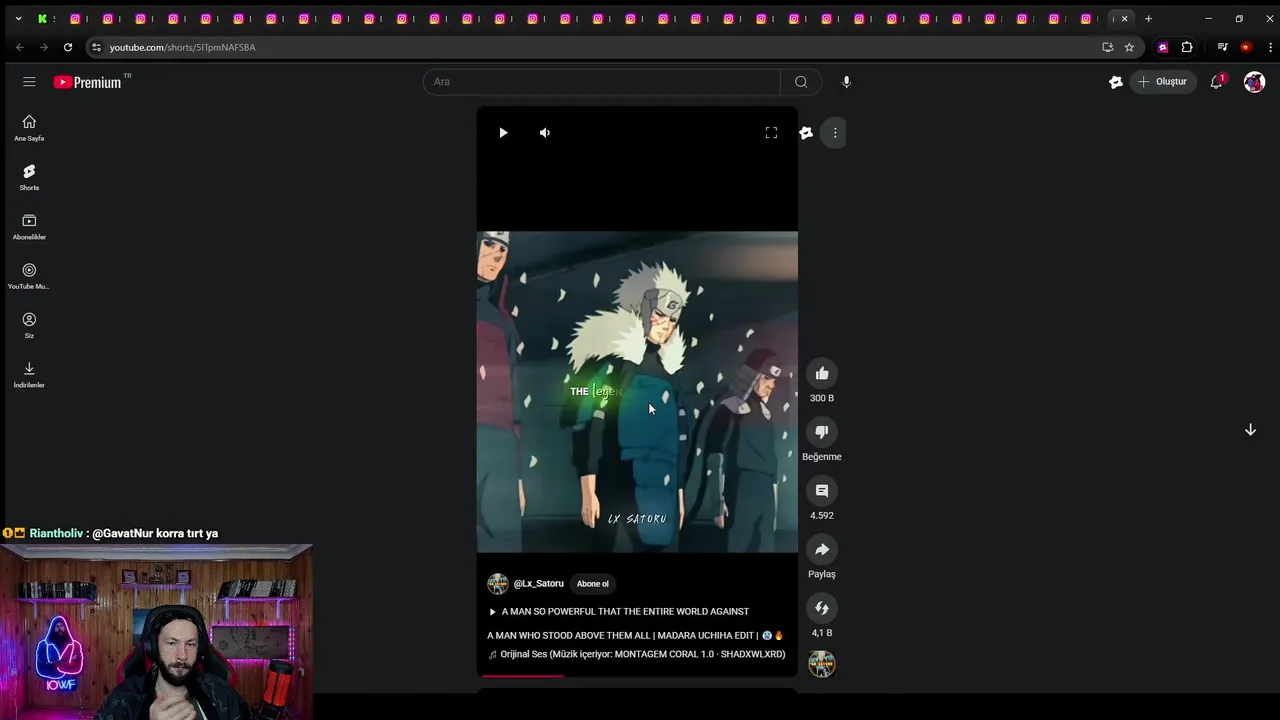Click the Short's video frame
1280x720 pixels.
[637, 392]
